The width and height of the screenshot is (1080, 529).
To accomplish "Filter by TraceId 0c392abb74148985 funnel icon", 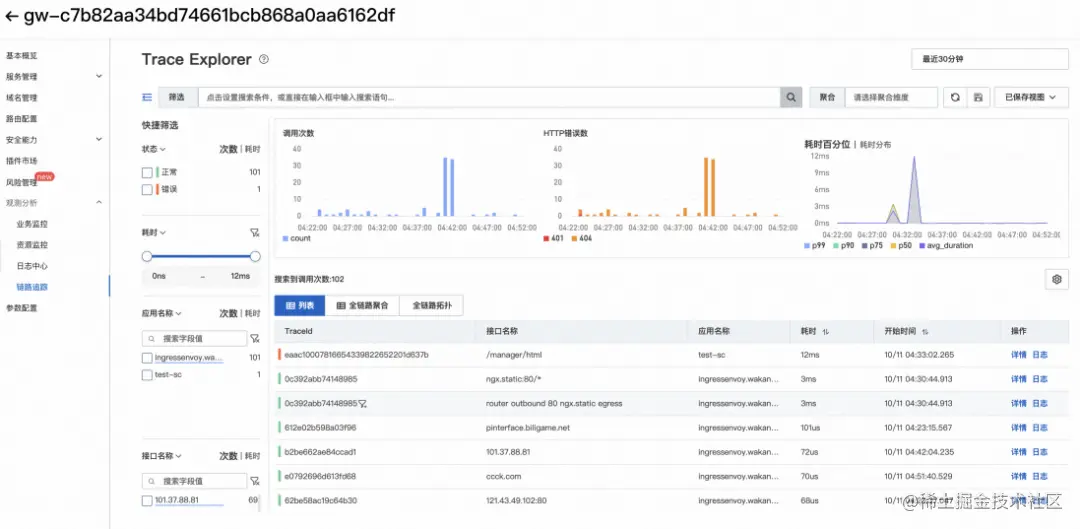I will [x=362, y=404].
